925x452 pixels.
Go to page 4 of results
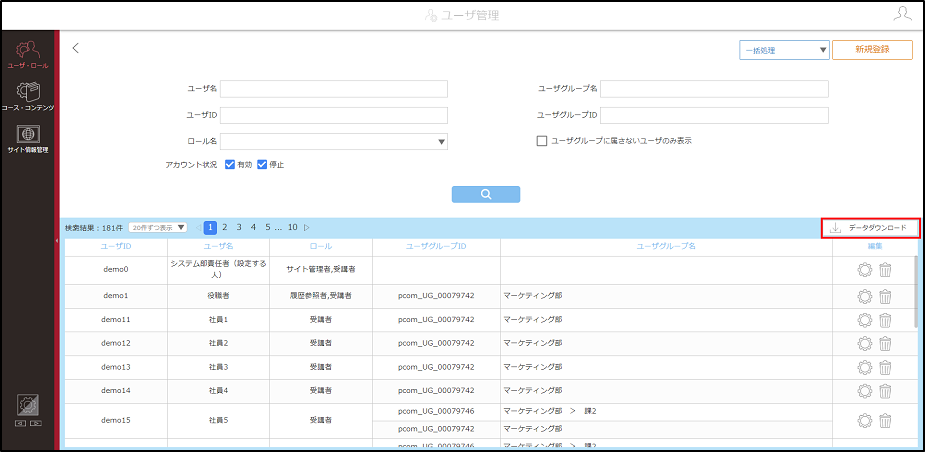(x=253, y=227)
